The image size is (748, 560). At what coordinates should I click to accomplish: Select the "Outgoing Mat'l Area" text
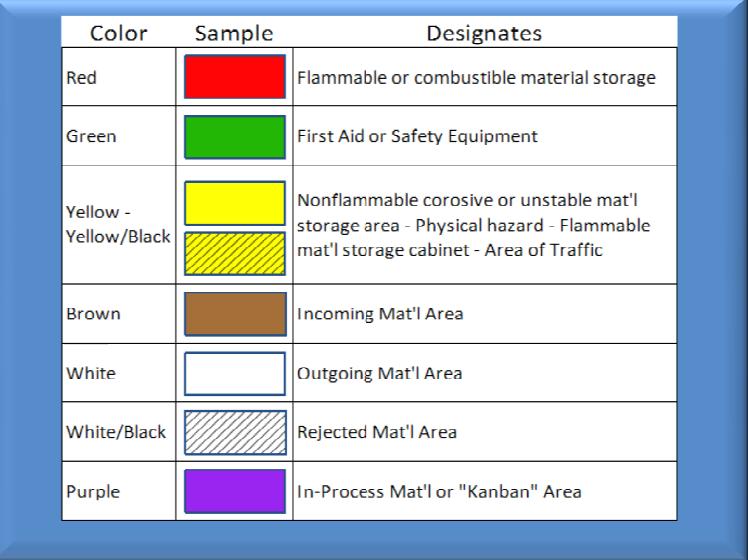point(380,373)
